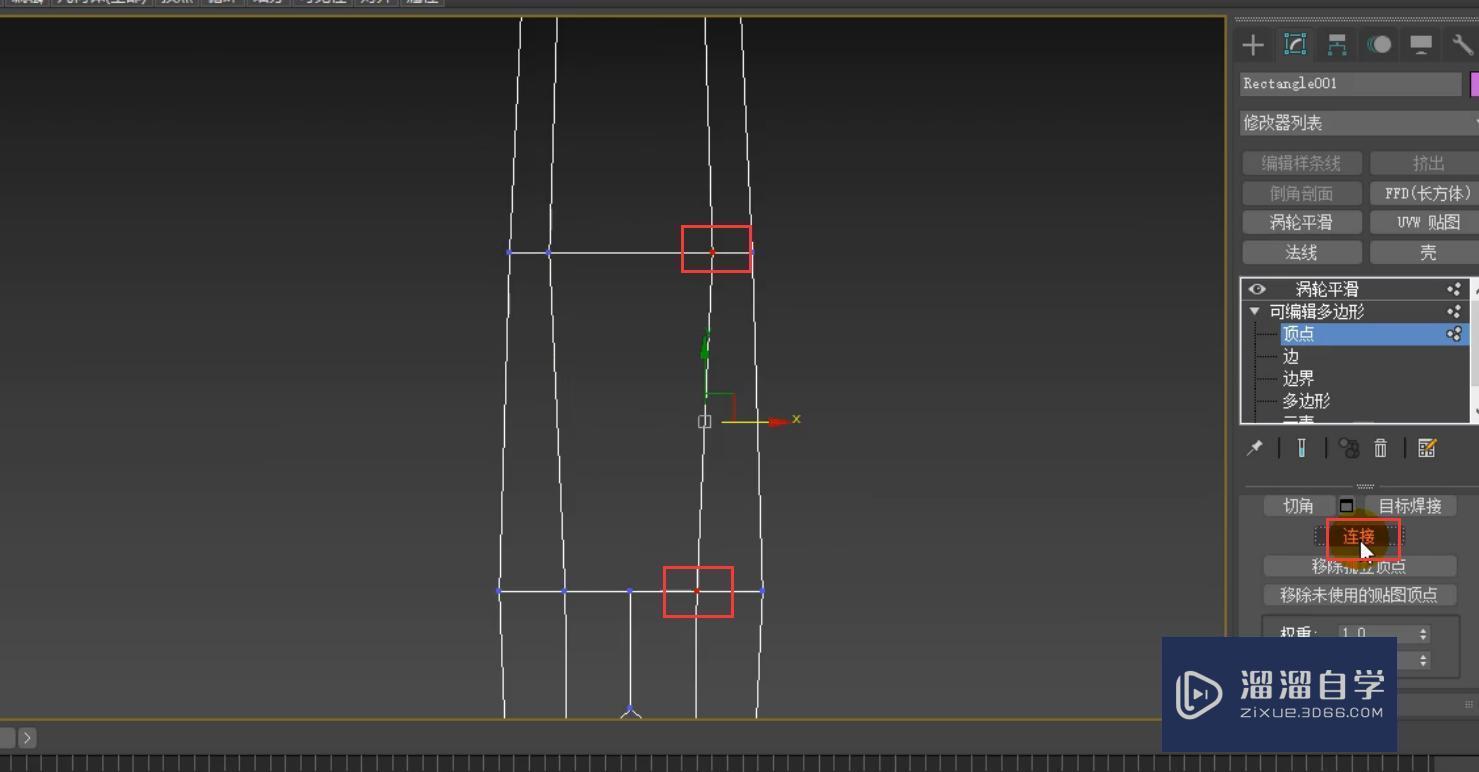
Task: Toggle 涡轮平滑 modifier eye visibility
Action: [x=1257, y=289]
